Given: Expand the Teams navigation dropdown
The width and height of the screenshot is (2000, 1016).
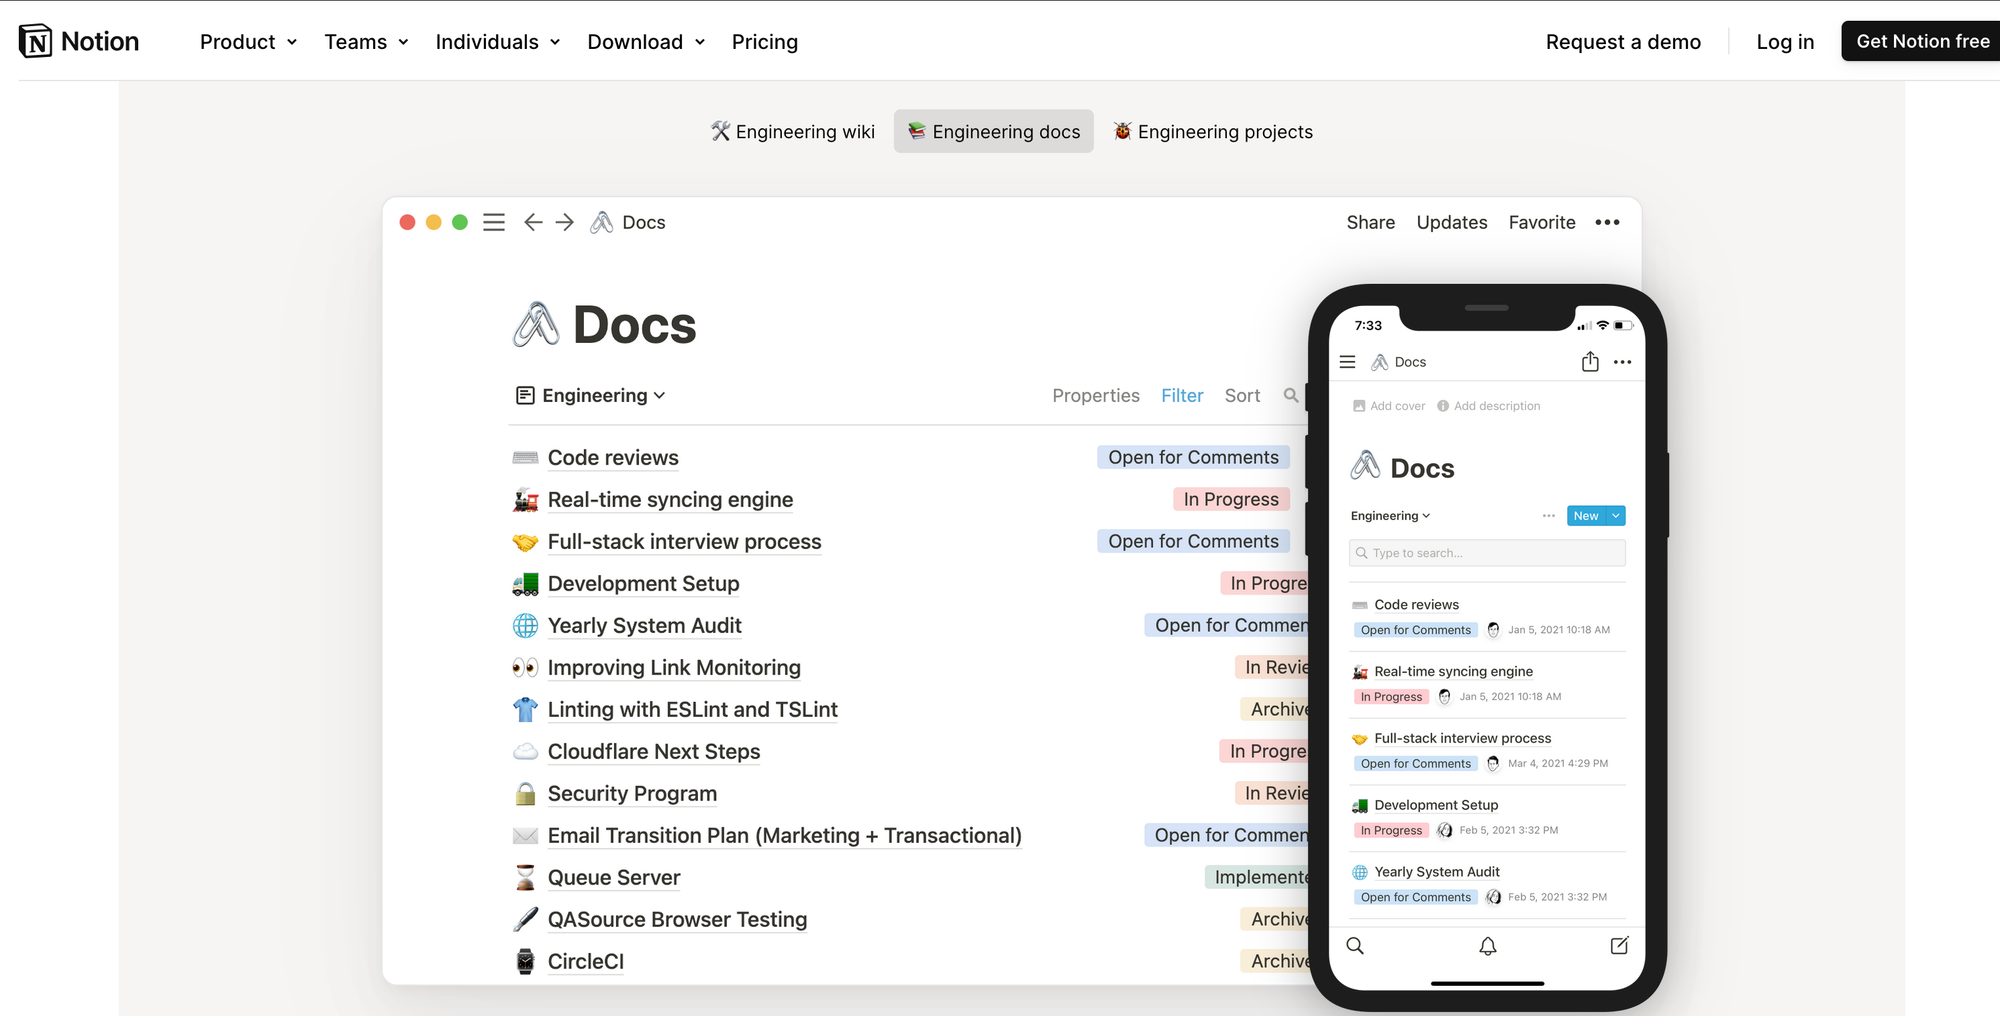Looking at the screenshot, I should tap(366, 42).
